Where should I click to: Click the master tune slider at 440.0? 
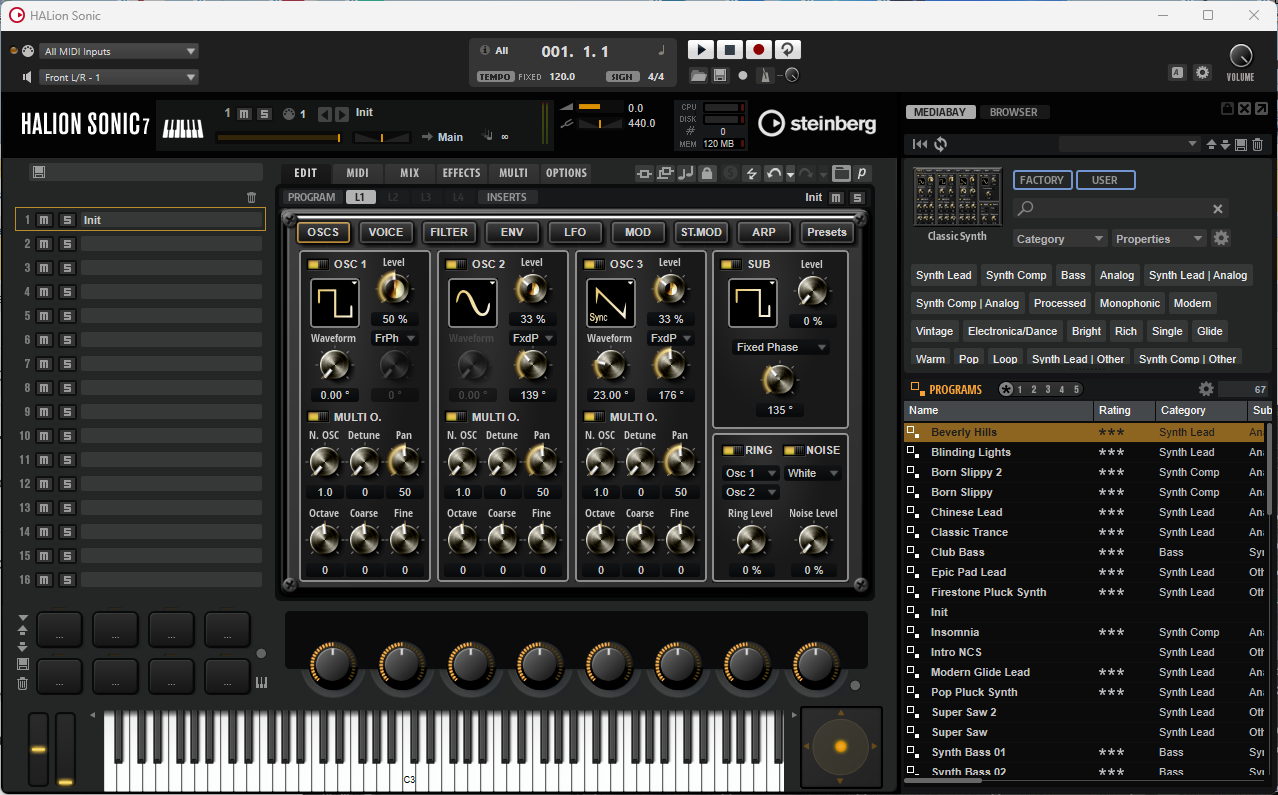[599, 124]
